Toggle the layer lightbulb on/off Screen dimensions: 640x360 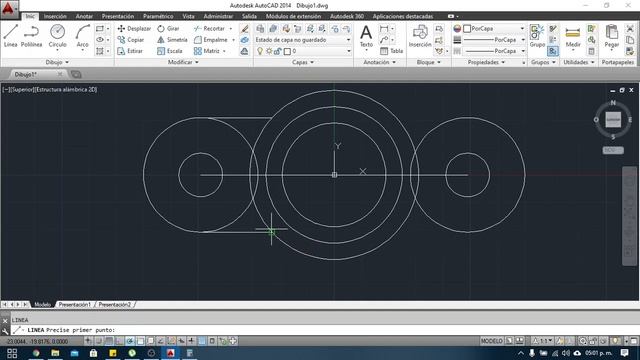[260, 51]
